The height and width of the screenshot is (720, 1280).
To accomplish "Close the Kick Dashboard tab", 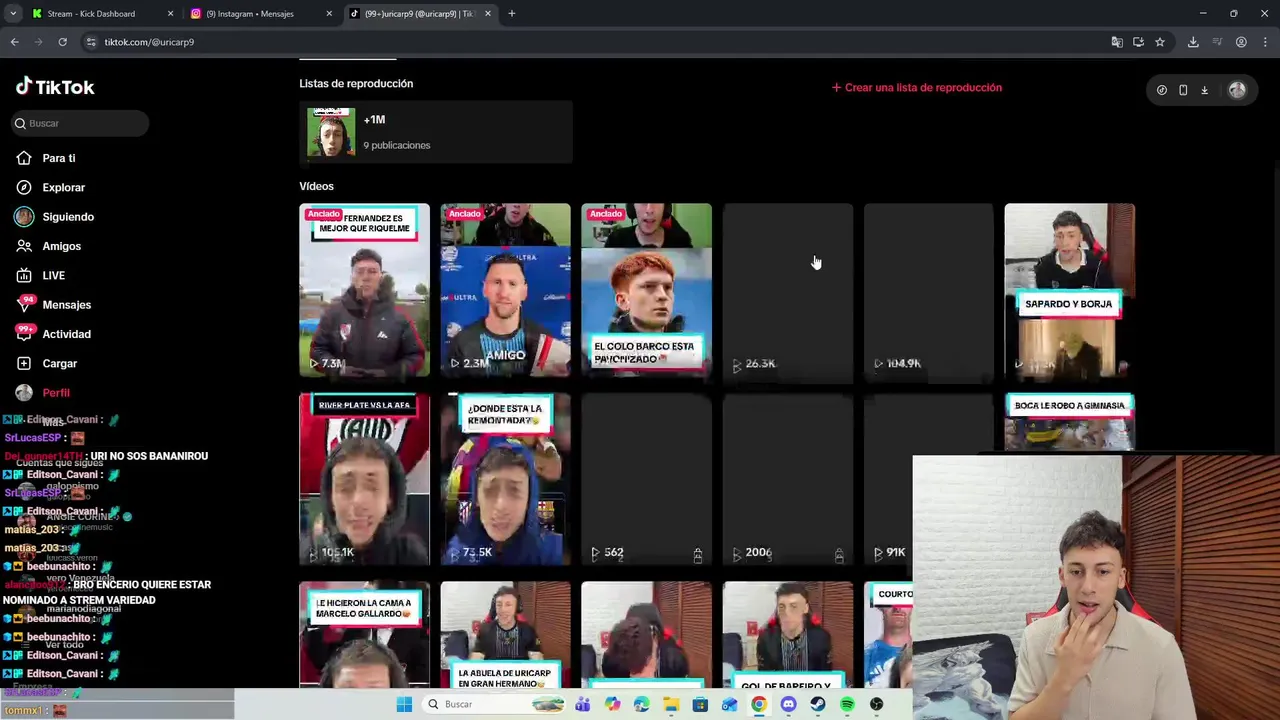I will 170,14.
